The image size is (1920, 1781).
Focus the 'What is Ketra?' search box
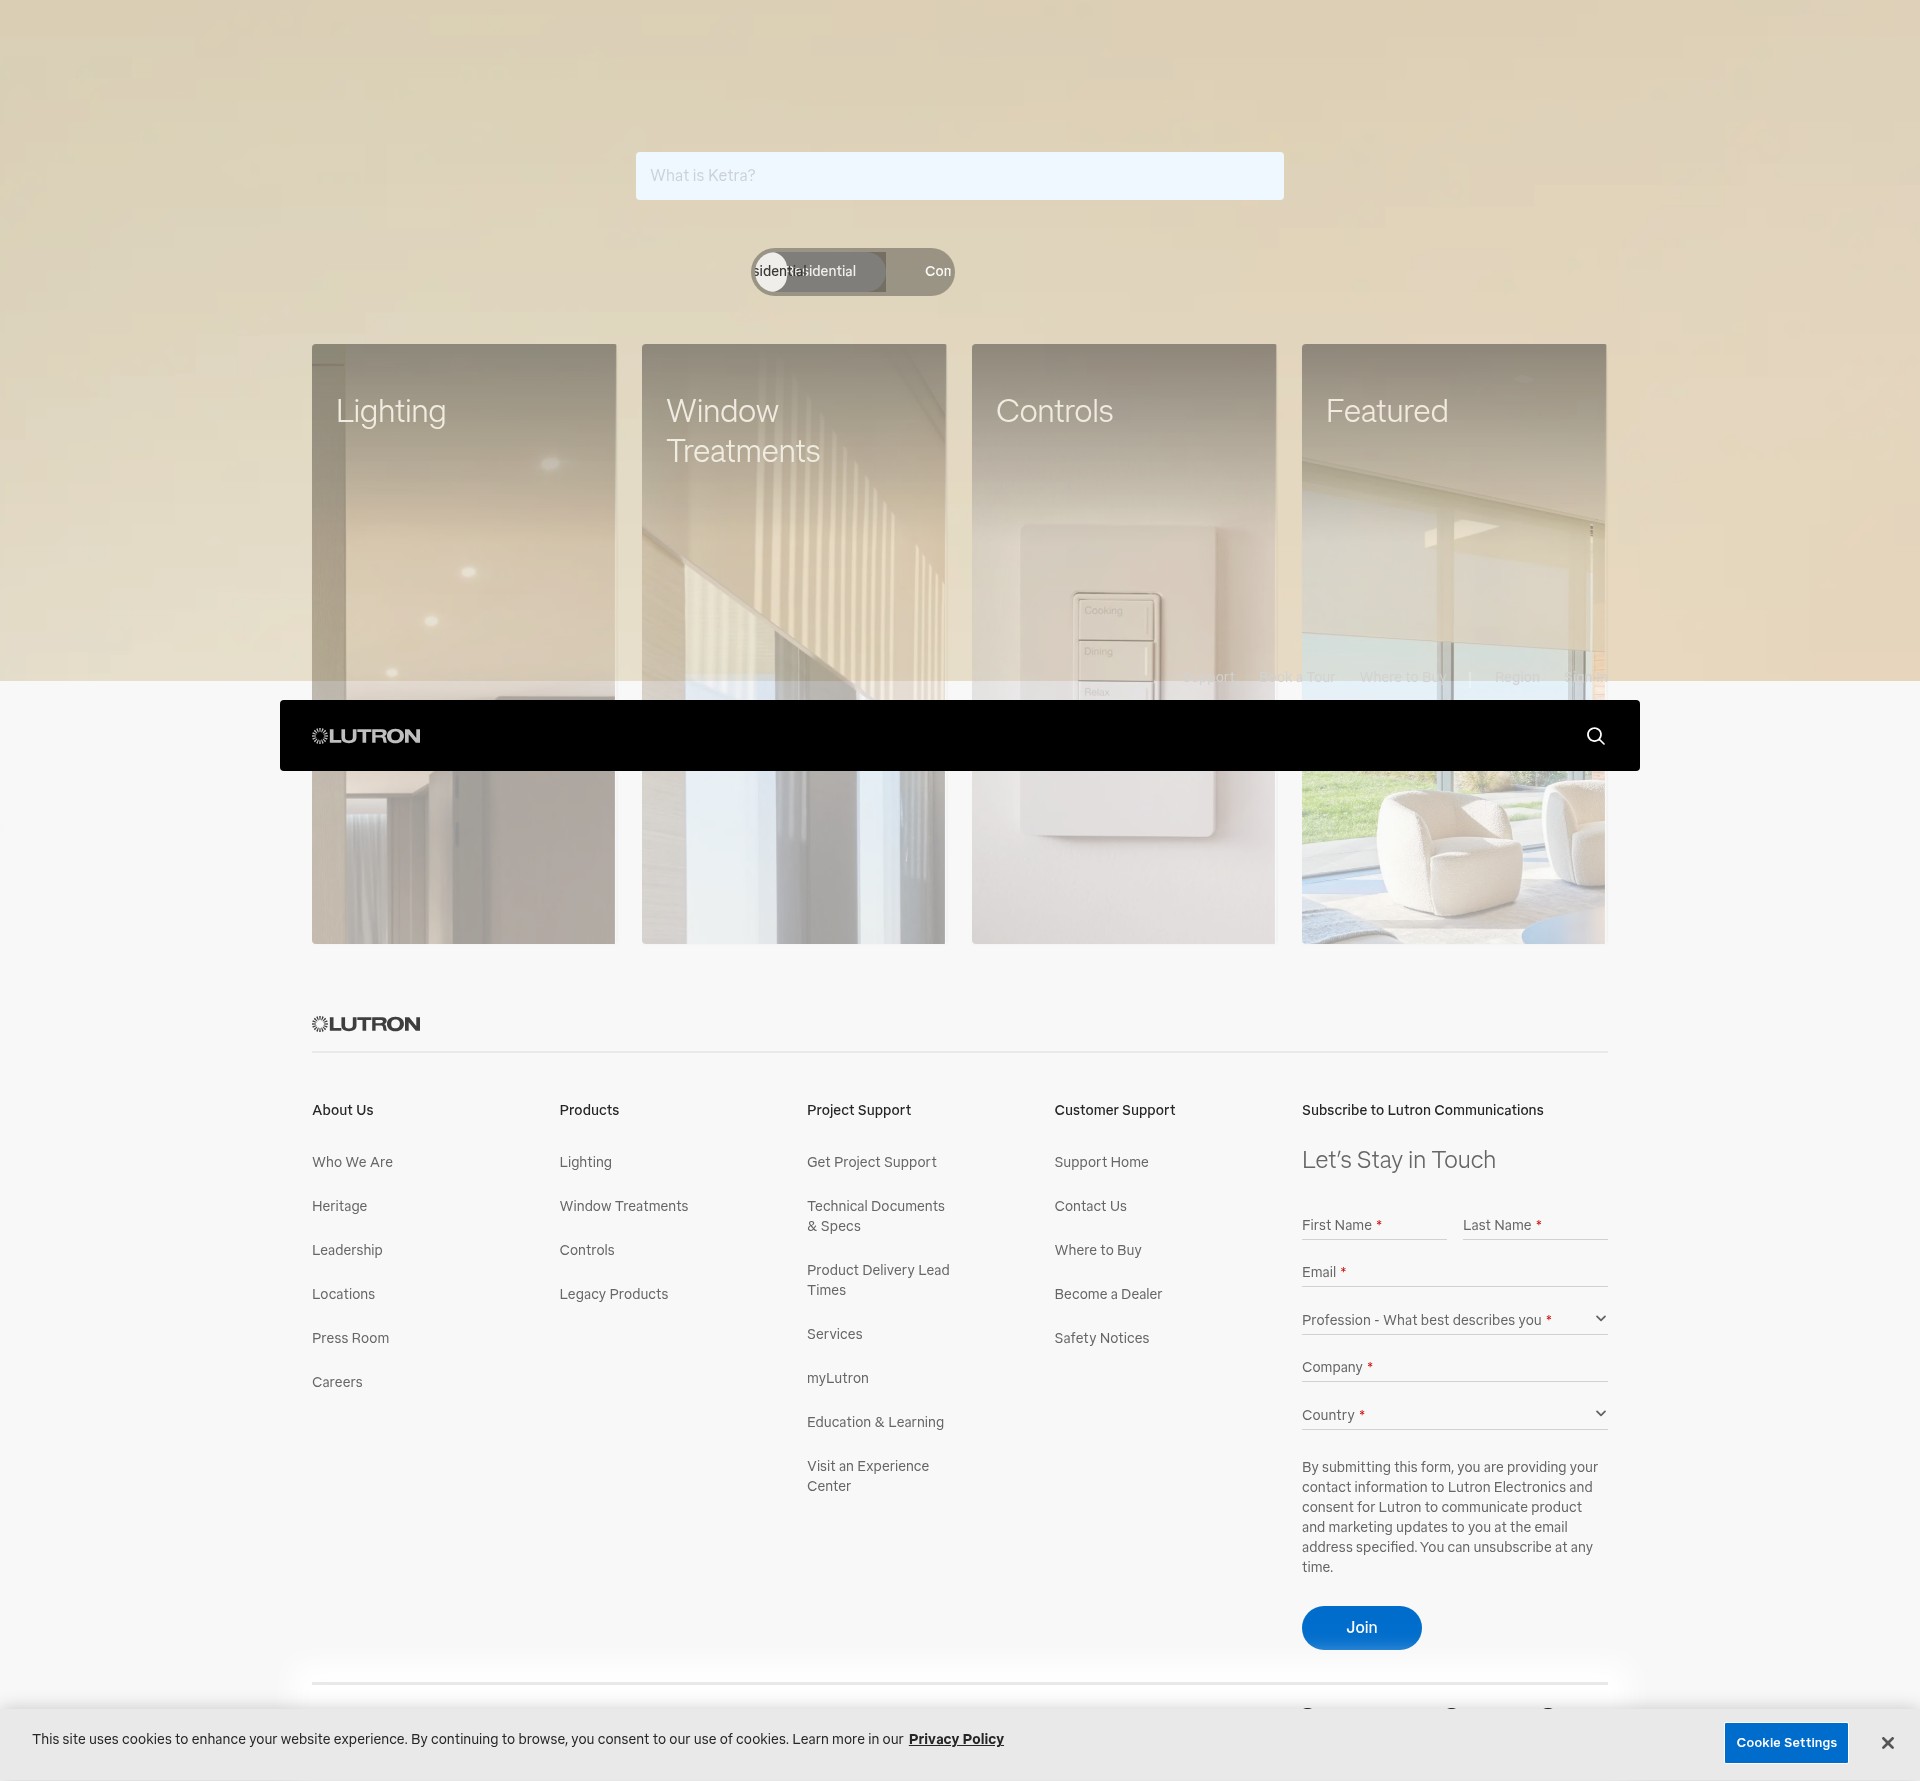coord(959,176)
